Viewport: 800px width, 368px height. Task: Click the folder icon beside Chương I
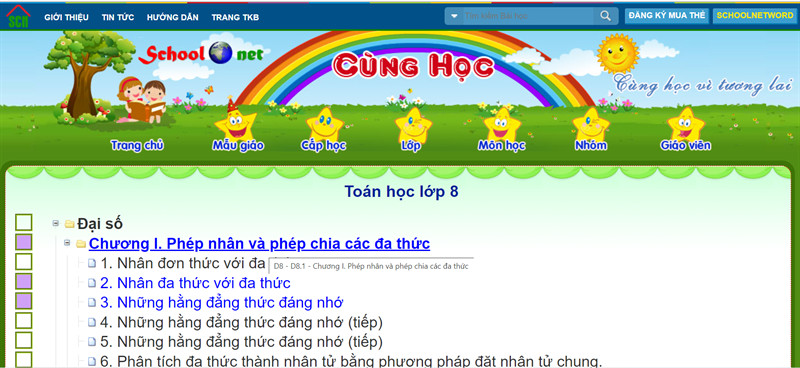click(x=81, y=244)
